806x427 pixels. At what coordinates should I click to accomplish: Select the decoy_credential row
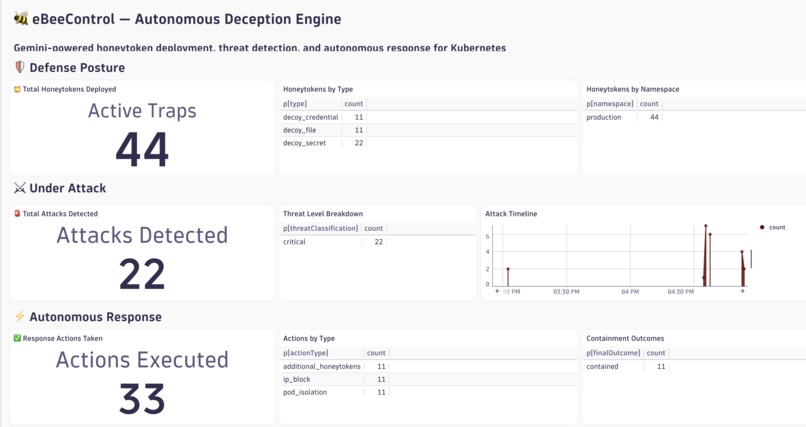429,117
